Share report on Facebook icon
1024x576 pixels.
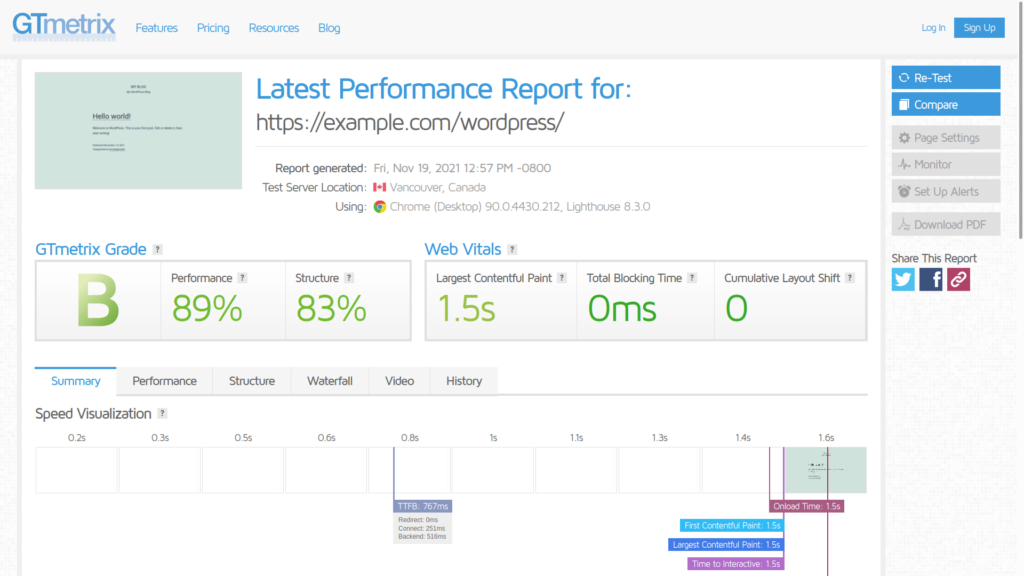tap(931, 280)
